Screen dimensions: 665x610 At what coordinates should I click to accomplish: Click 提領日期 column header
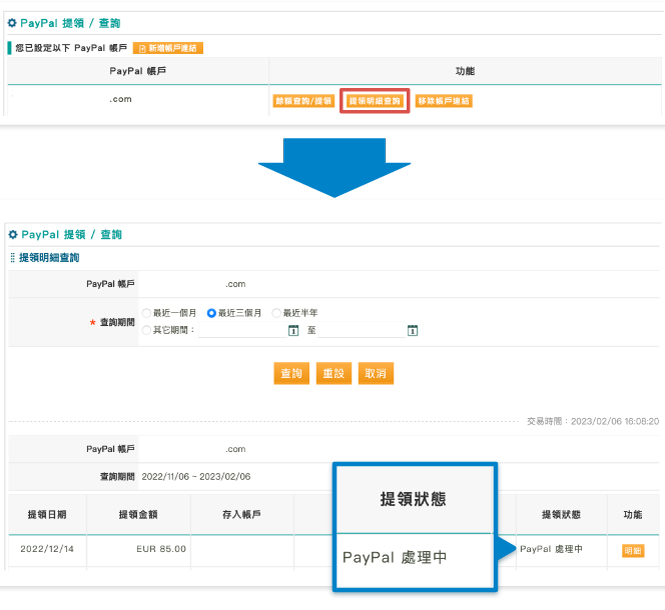tap(47, 515)
